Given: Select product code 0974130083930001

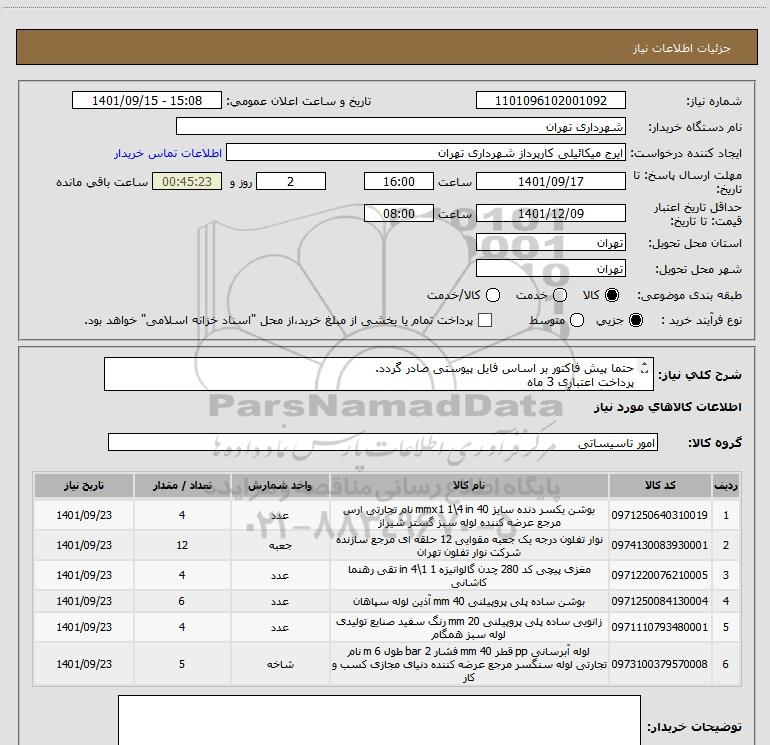Looking at the screenshot, I should coord(660,545).
